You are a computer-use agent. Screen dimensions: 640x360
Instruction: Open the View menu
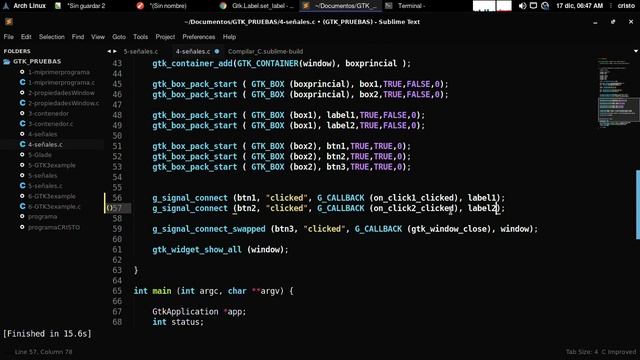coord(98,37)
